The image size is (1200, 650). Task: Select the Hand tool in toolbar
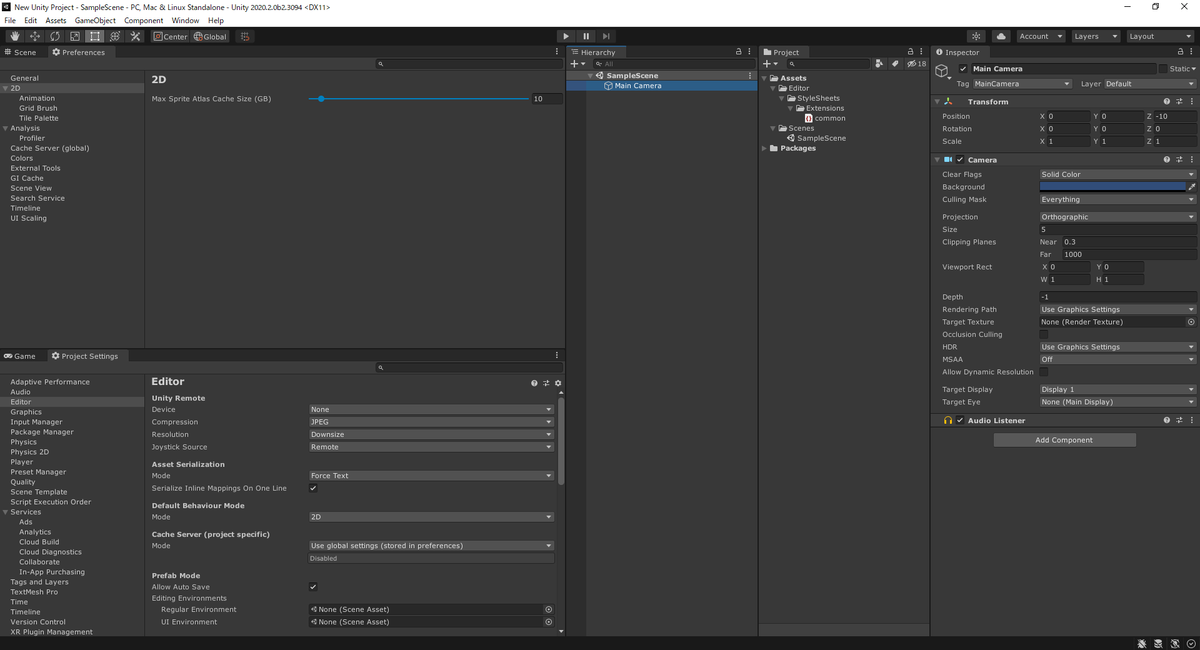click(15, 36)
